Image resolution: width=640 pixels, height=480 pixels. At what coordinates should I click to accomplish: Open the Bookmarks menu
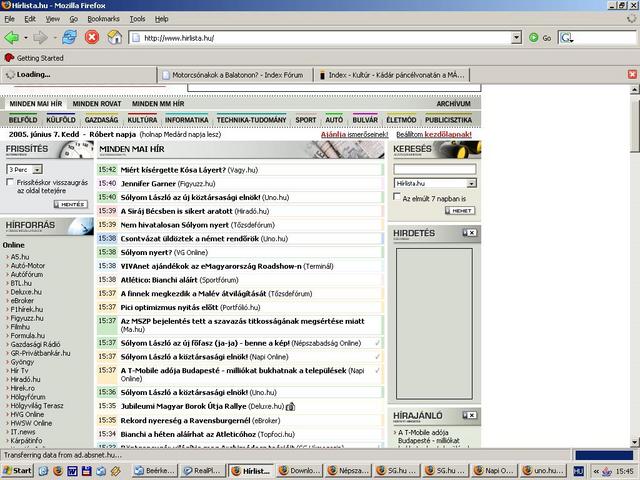(103, 19)
